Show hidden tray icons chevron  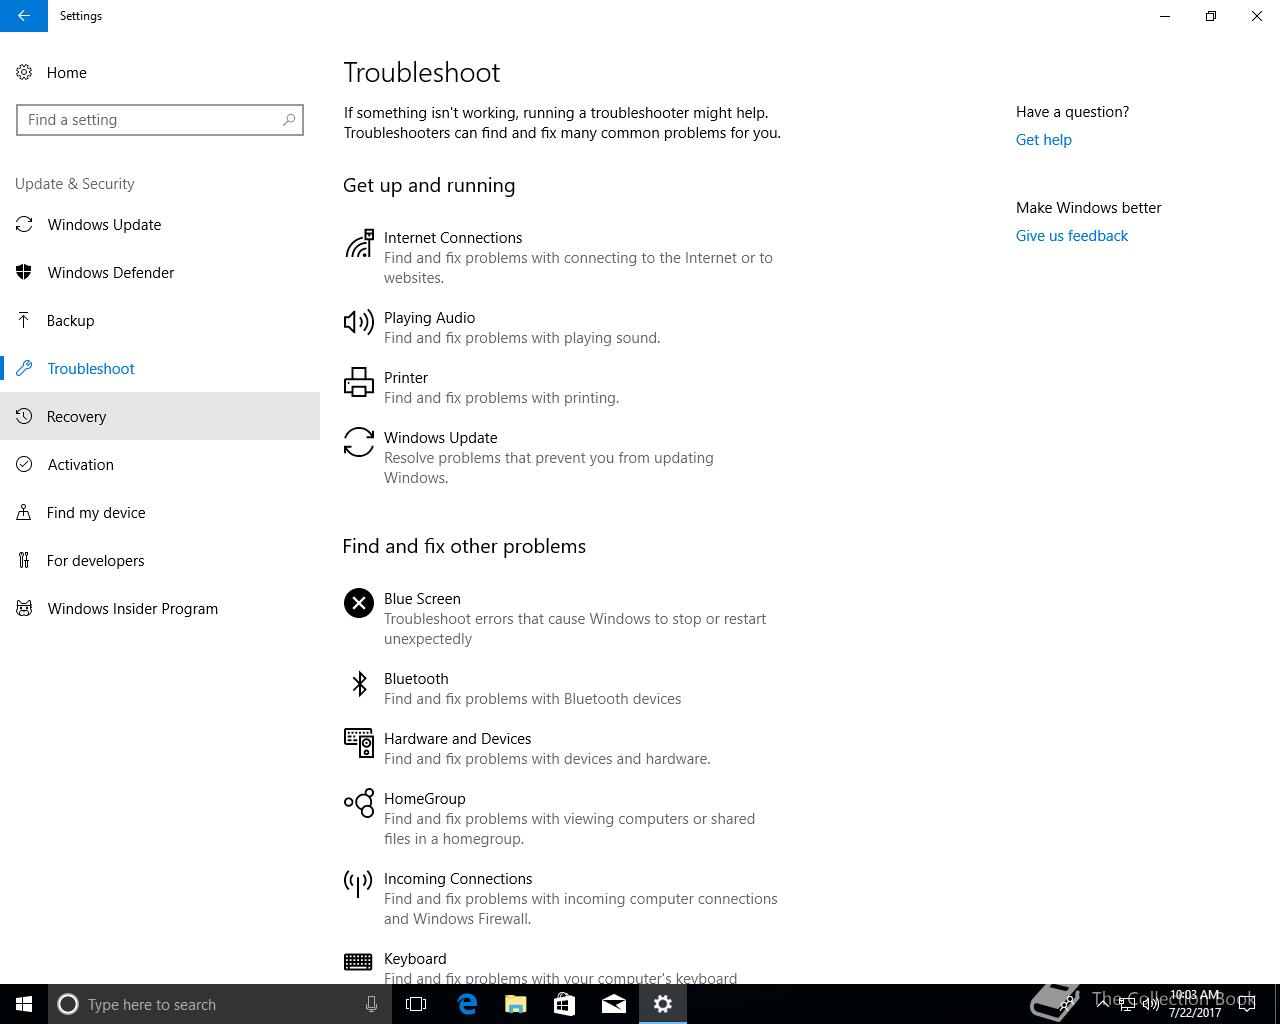(x=1104, y=1004)
